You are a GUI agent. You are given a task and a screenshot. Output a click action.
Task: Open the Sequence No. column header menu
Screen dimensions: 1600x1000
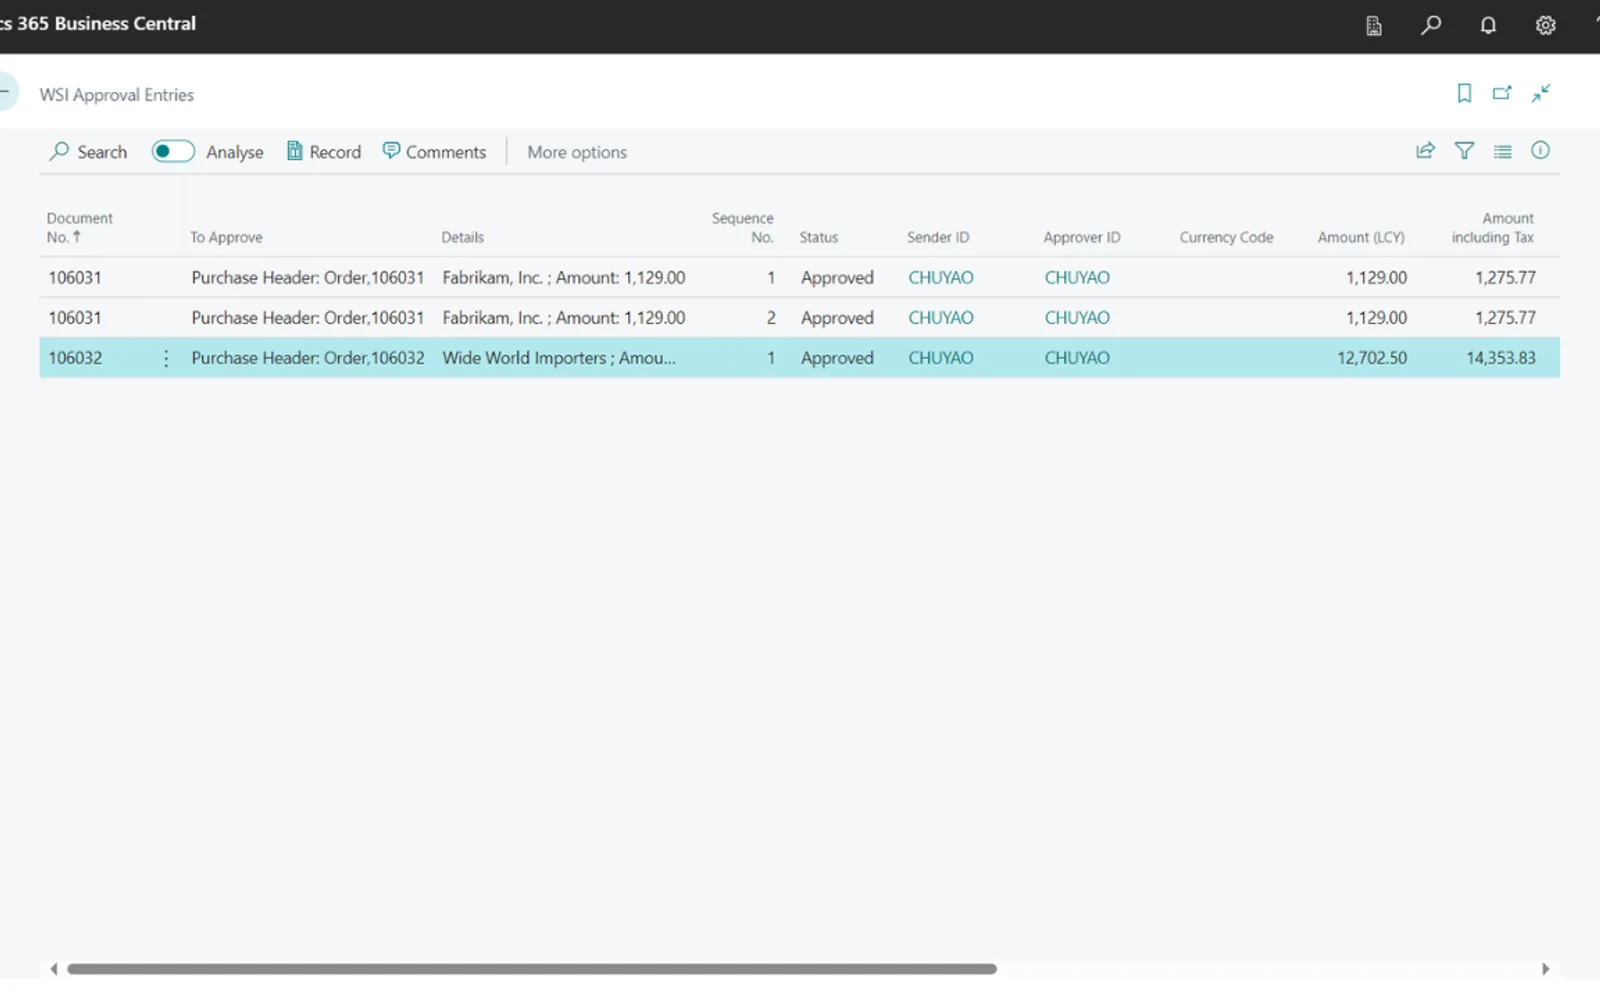pyautogui.click(x=743, y=228)
